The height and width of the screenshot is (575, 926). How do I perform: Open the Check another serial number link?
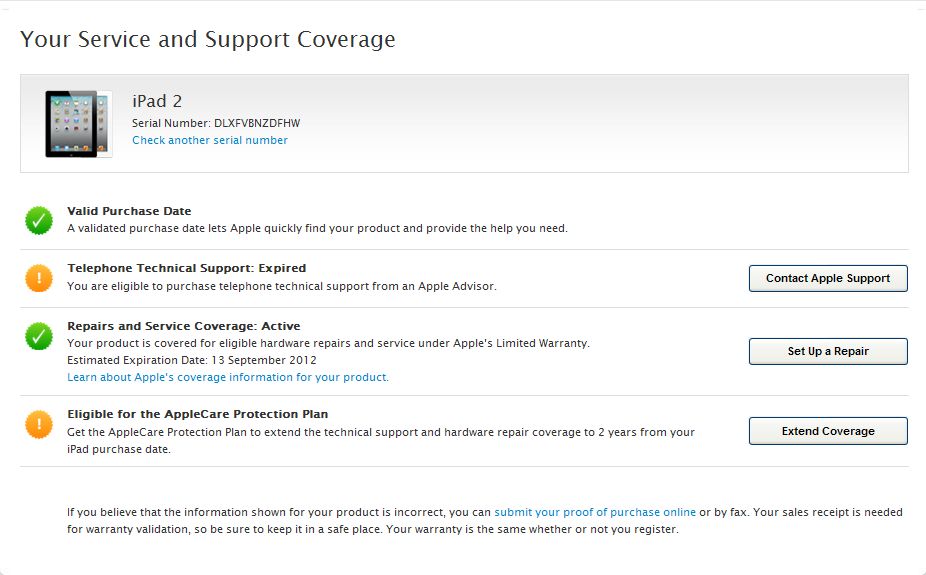click(210, 141)
